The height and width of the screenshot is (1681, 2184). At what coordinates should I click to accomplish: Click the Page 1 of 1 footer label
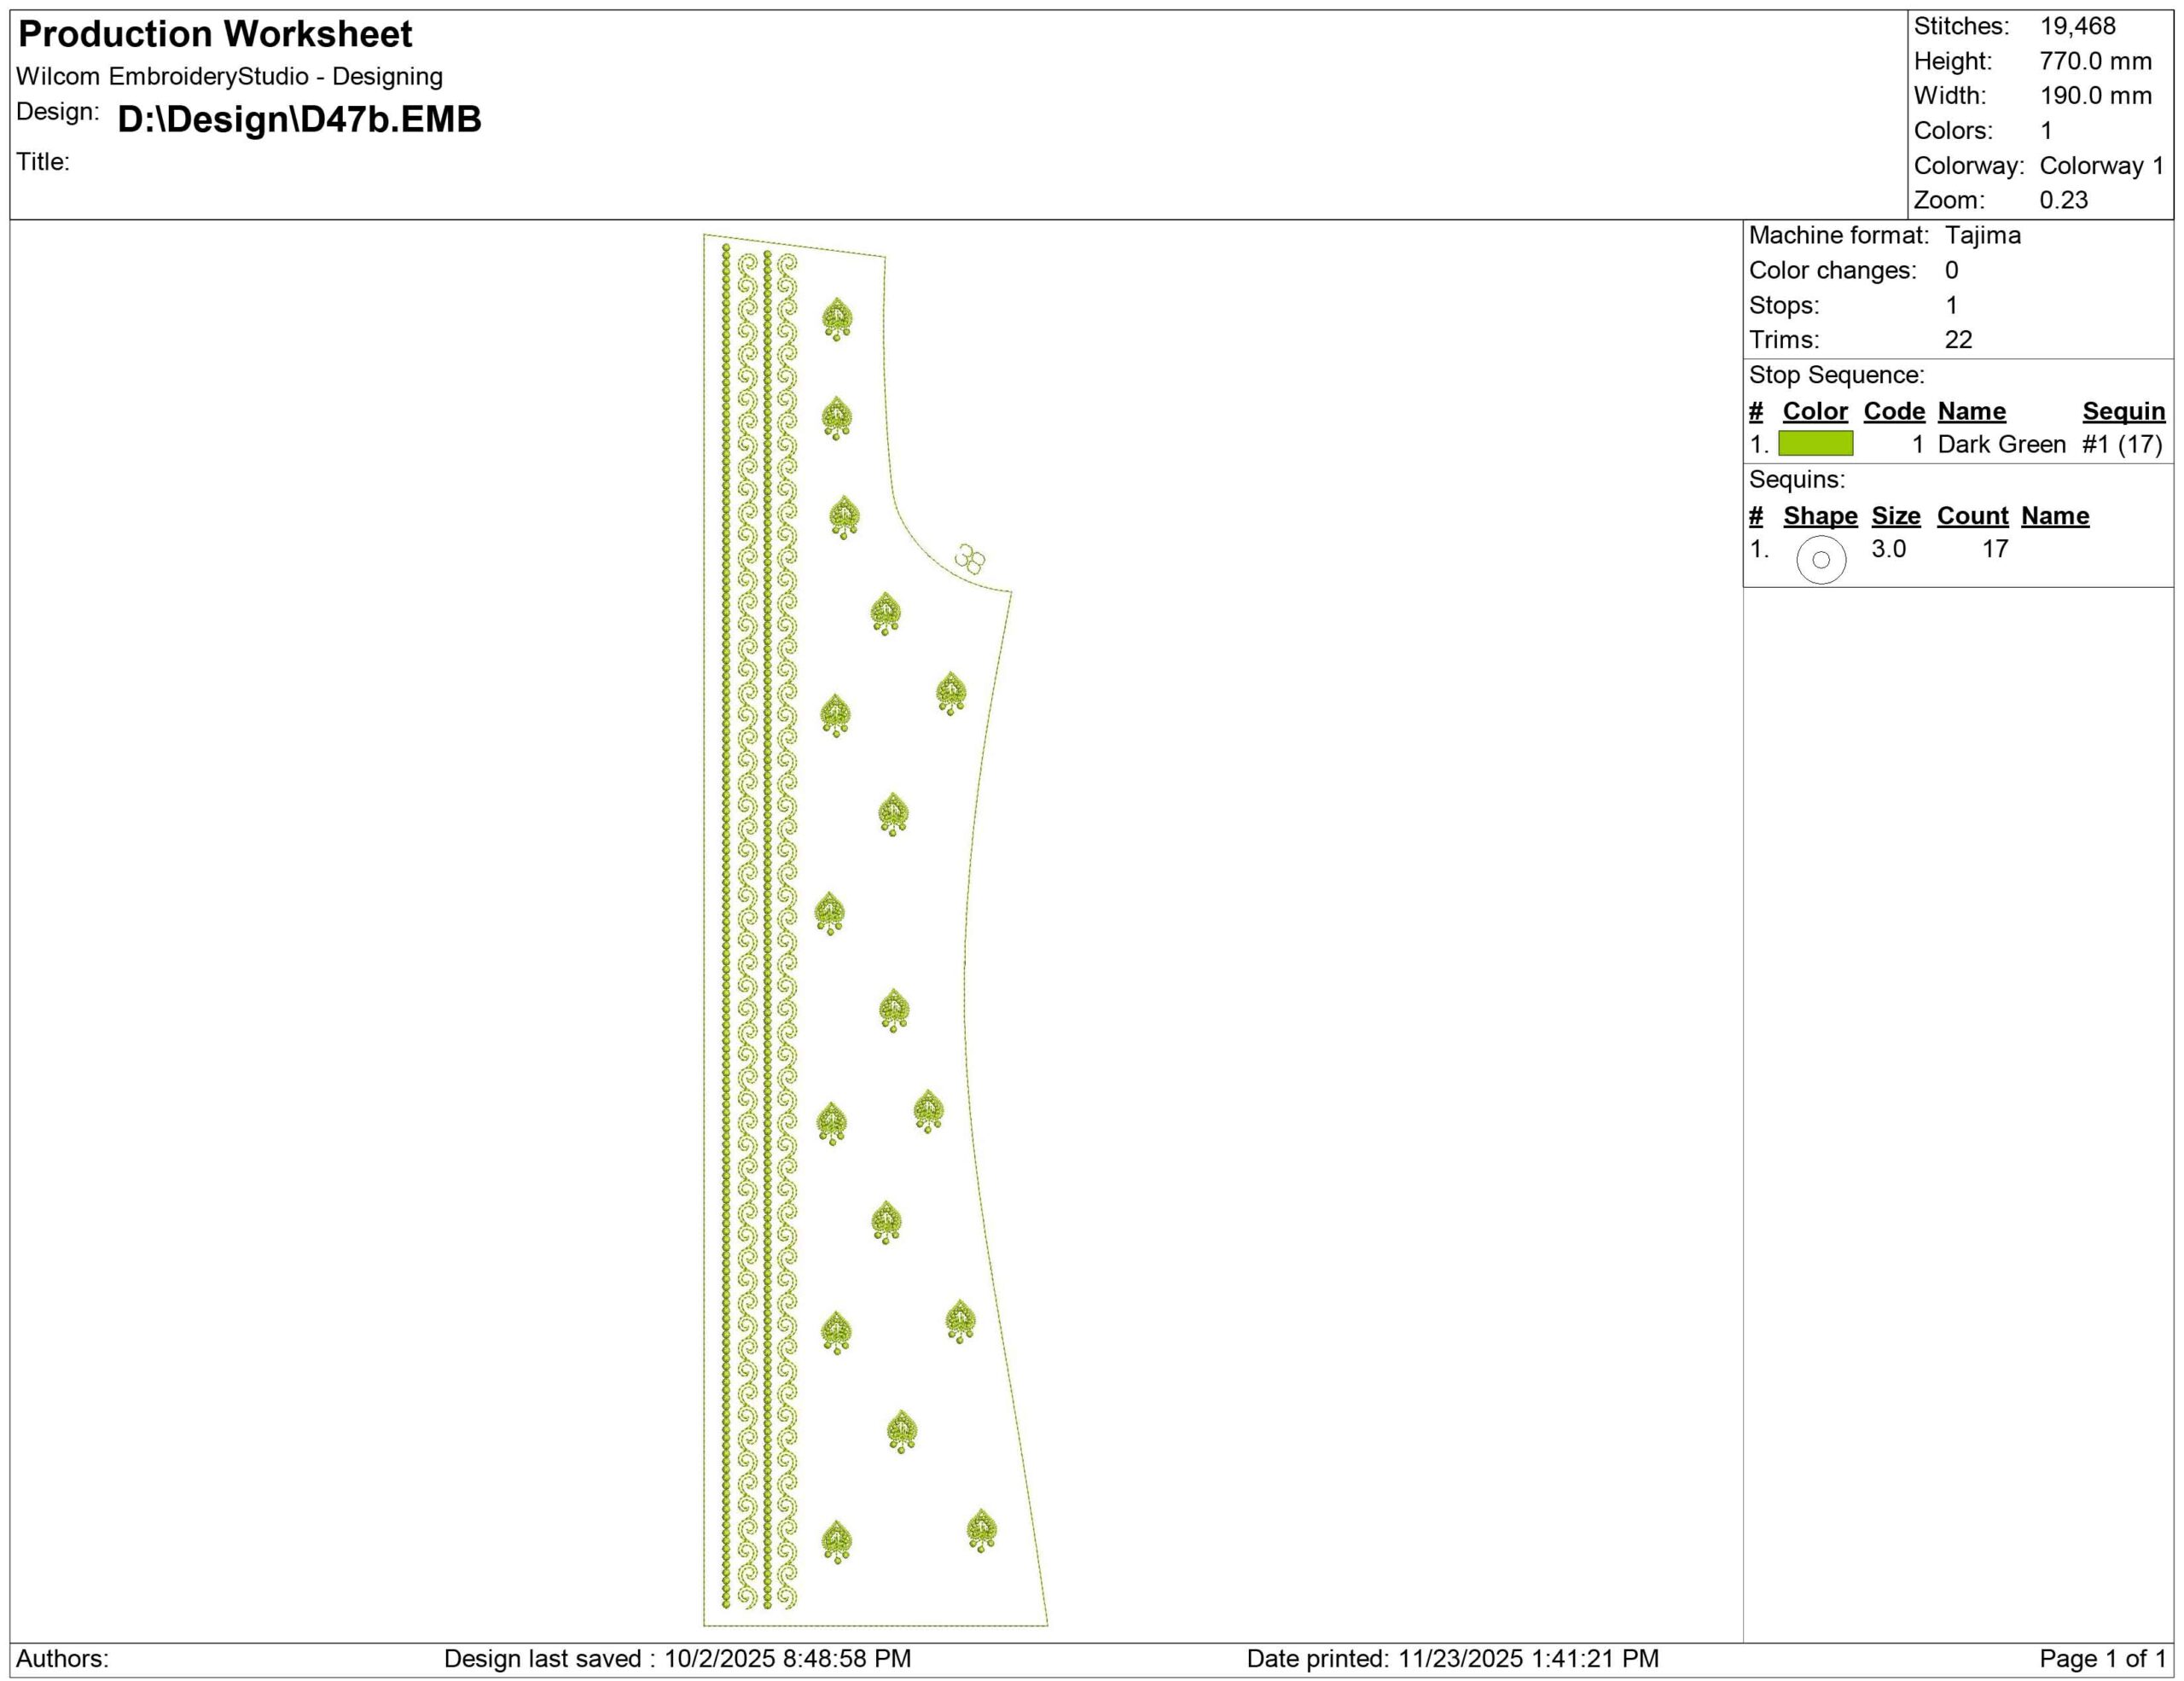[x=2102, y=1658]
